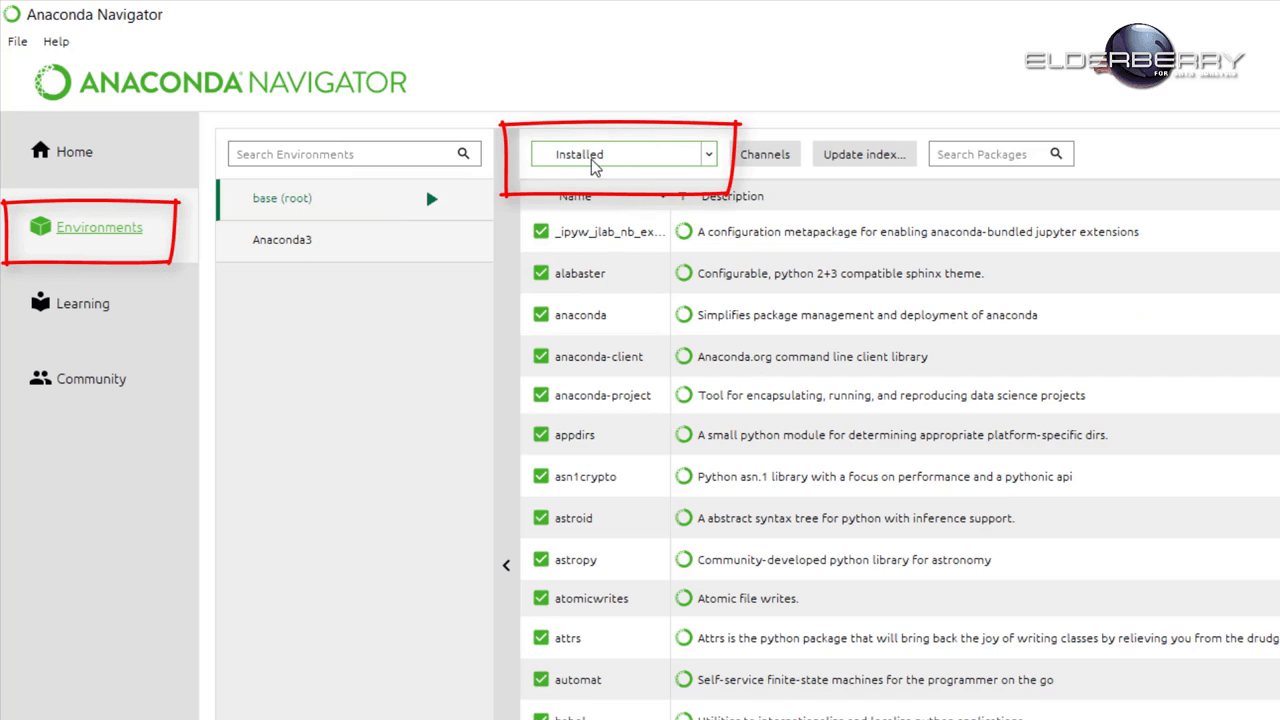
Task: Uncheck the alabaster package checkbox
Action: 541,273
